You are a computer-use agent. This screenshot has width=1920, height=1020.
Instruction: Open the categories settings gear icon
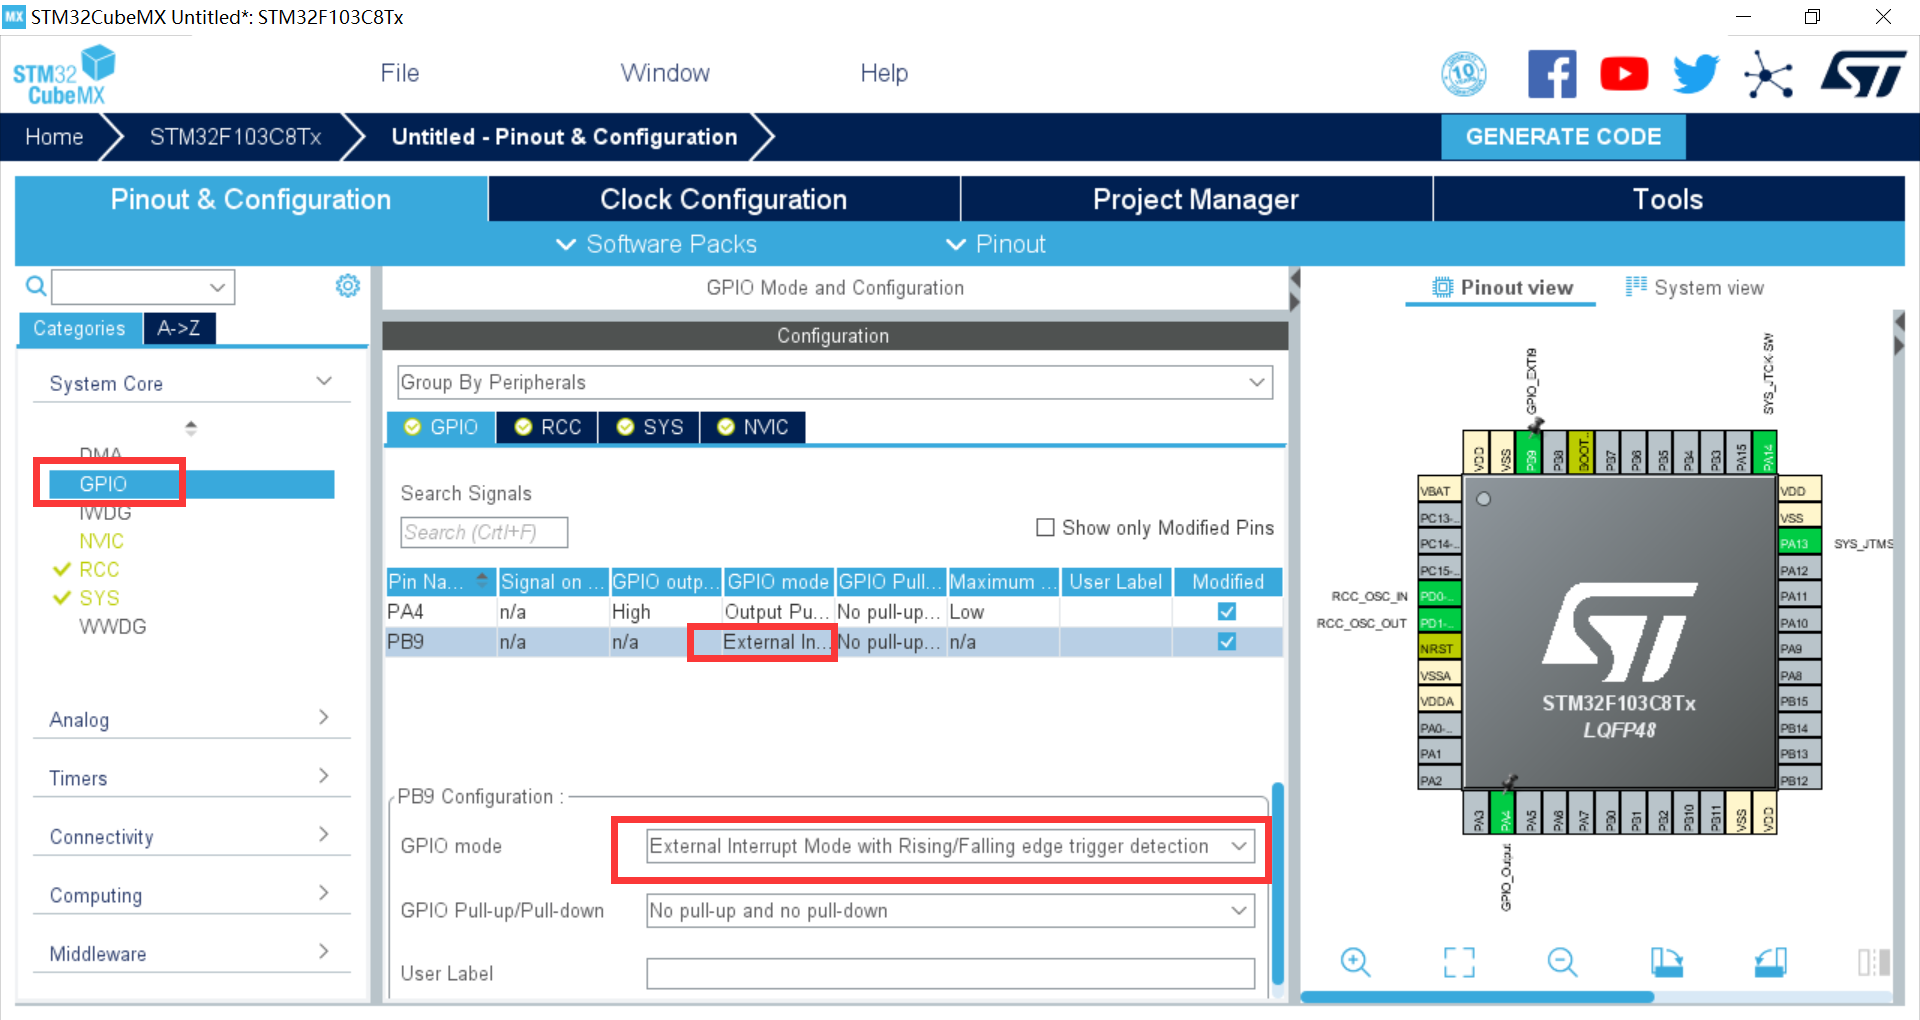point(347,286)
